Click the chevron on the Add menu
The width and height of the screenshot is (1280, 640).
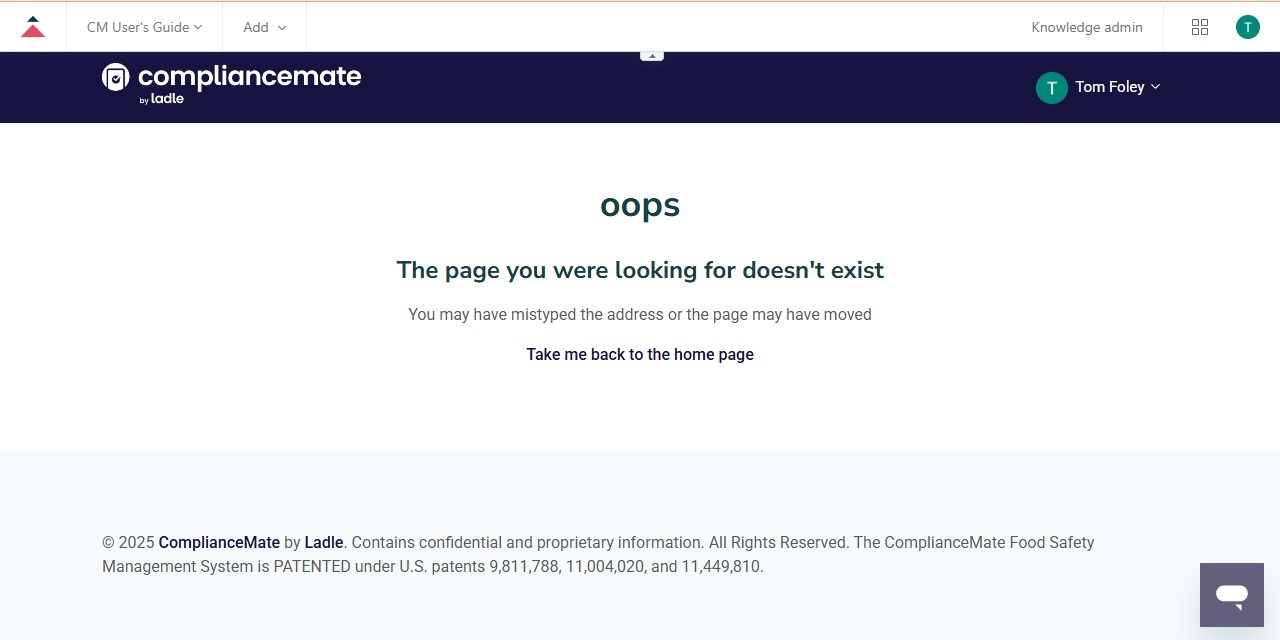283,28
